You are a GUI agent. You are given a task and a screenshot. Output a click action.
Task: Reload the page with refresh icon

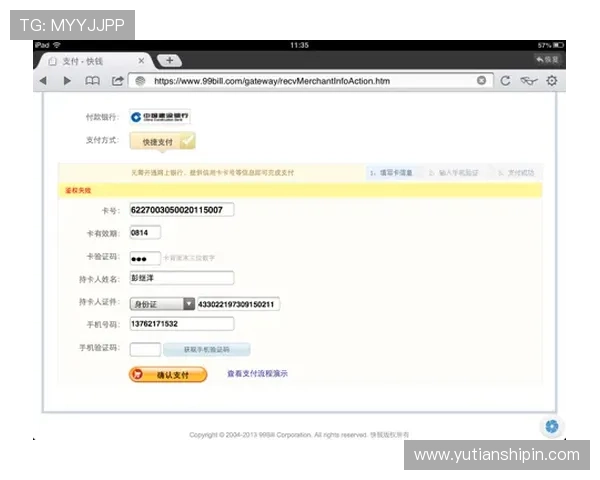coord(505,81)
